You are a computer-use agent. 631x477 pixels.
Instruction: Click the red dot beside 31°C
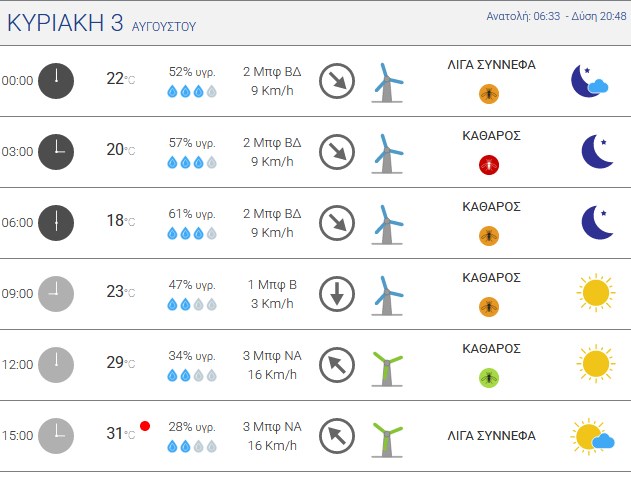point(145,426)
